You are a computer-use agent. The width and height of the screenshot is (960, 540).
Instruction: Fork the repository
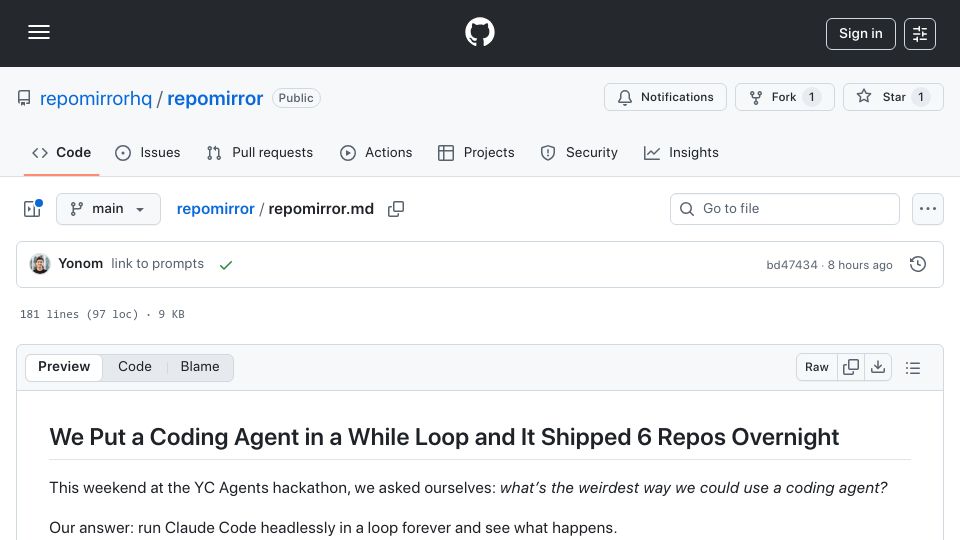(784, 97)
